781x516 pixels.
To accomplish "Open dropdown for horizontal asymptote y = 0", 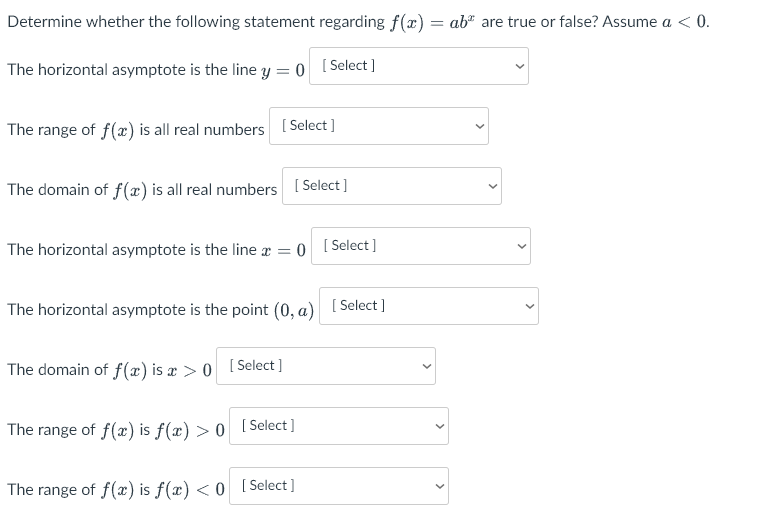I will 419,66.
